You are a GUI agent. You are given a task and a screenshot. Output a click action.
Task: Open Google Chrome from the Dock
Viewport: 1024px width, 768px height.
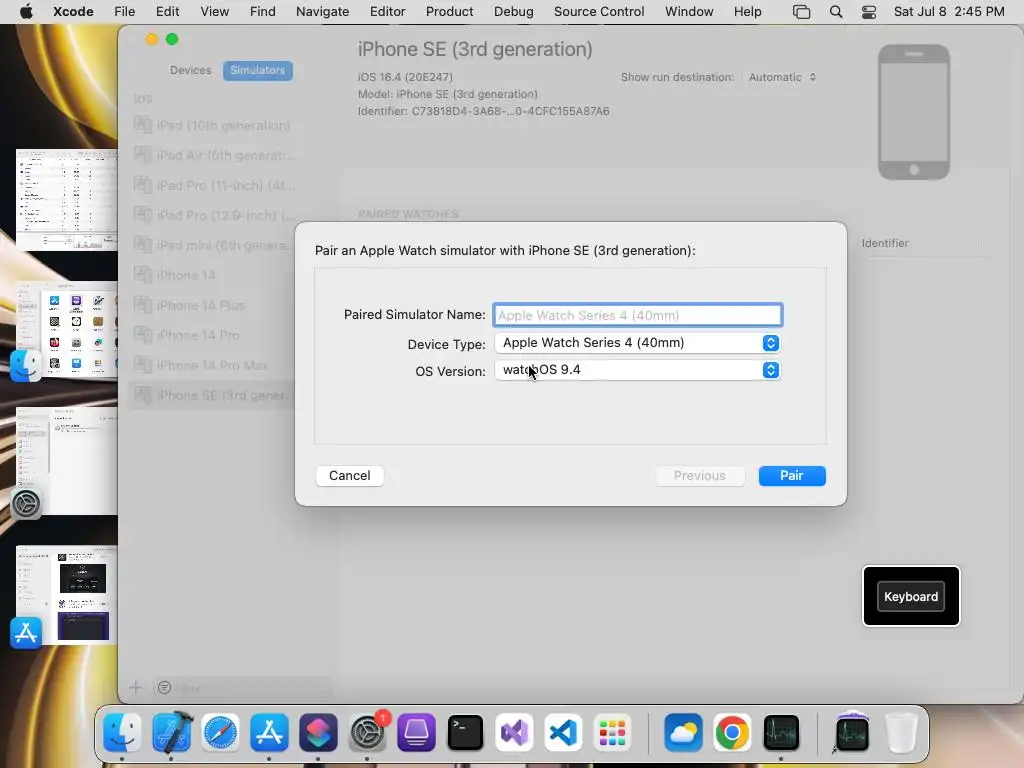click(x=732, y=732)
